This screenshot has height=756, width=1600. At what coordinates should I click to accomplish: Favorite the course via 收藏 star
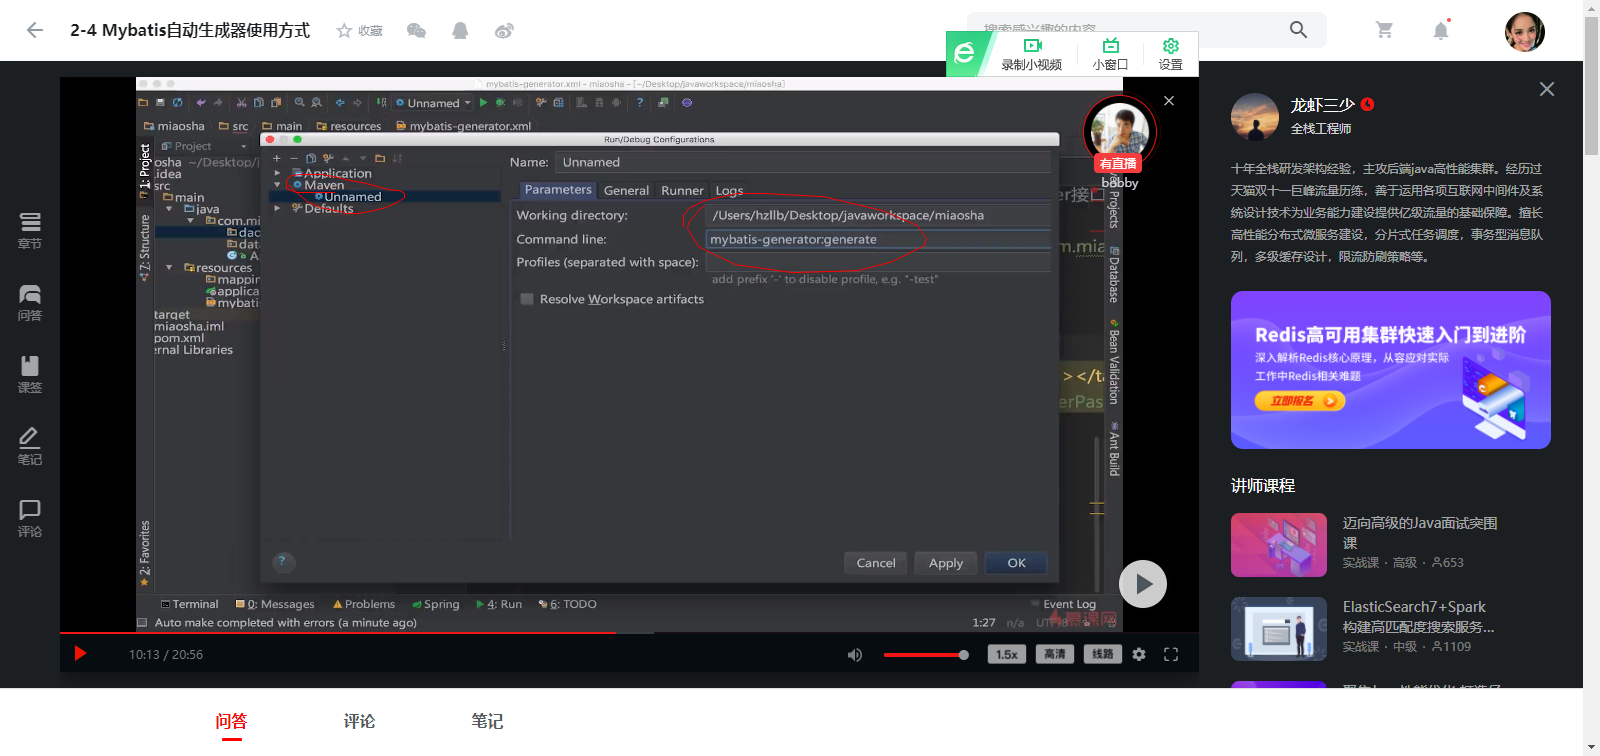360,31
